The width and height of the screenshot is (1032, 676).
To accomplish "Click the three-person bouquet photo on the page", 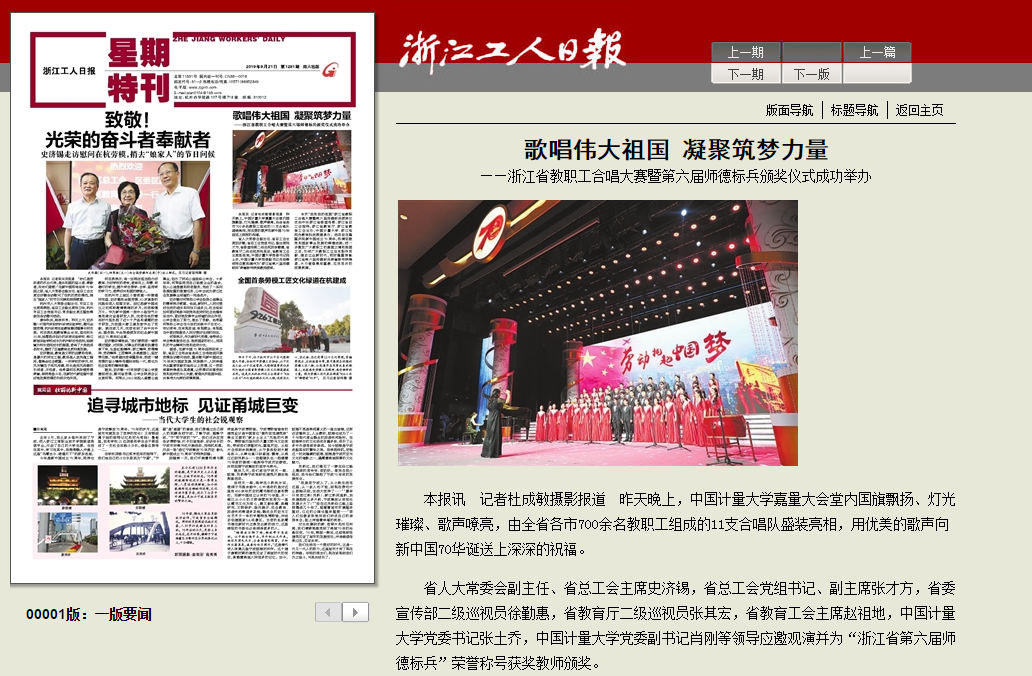I will 126,215.
